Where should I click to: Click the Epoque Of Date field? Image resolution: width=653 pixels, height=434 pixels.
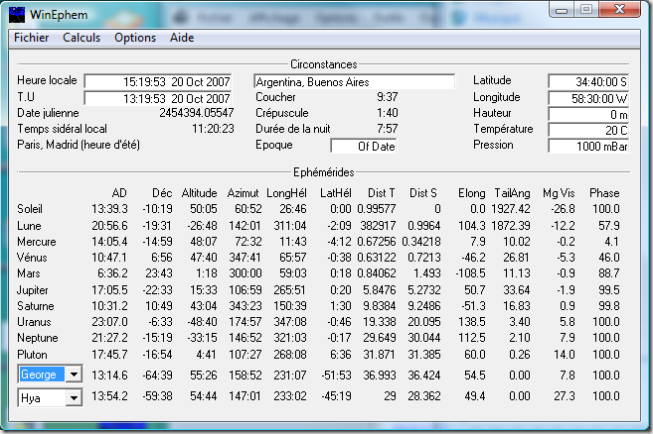[364, 146]
